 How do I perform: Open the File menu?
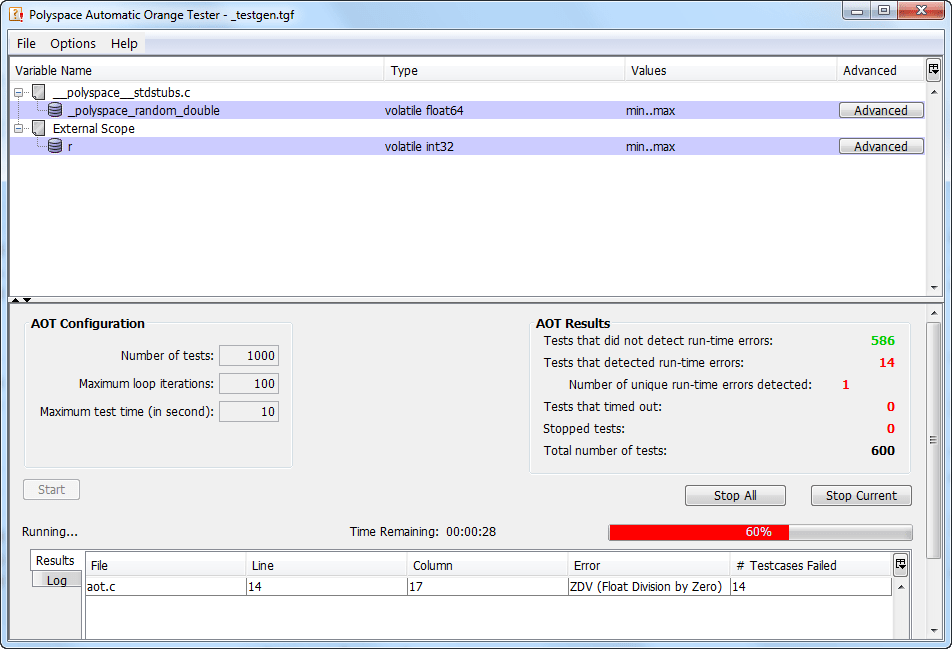[26, 44]
